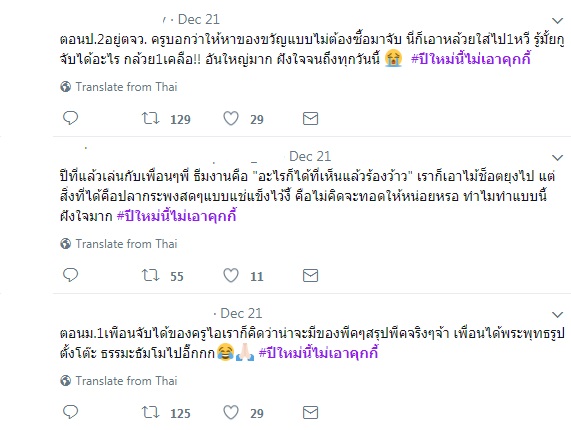Send the first tweet via direct message
This screenshot has width=571, height=430.
point(310,119)
